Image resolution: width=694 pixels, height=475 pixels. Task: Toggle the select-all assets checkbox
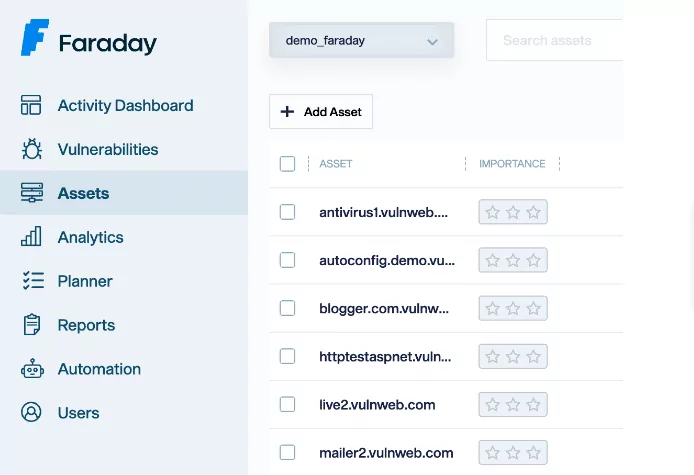288,164
